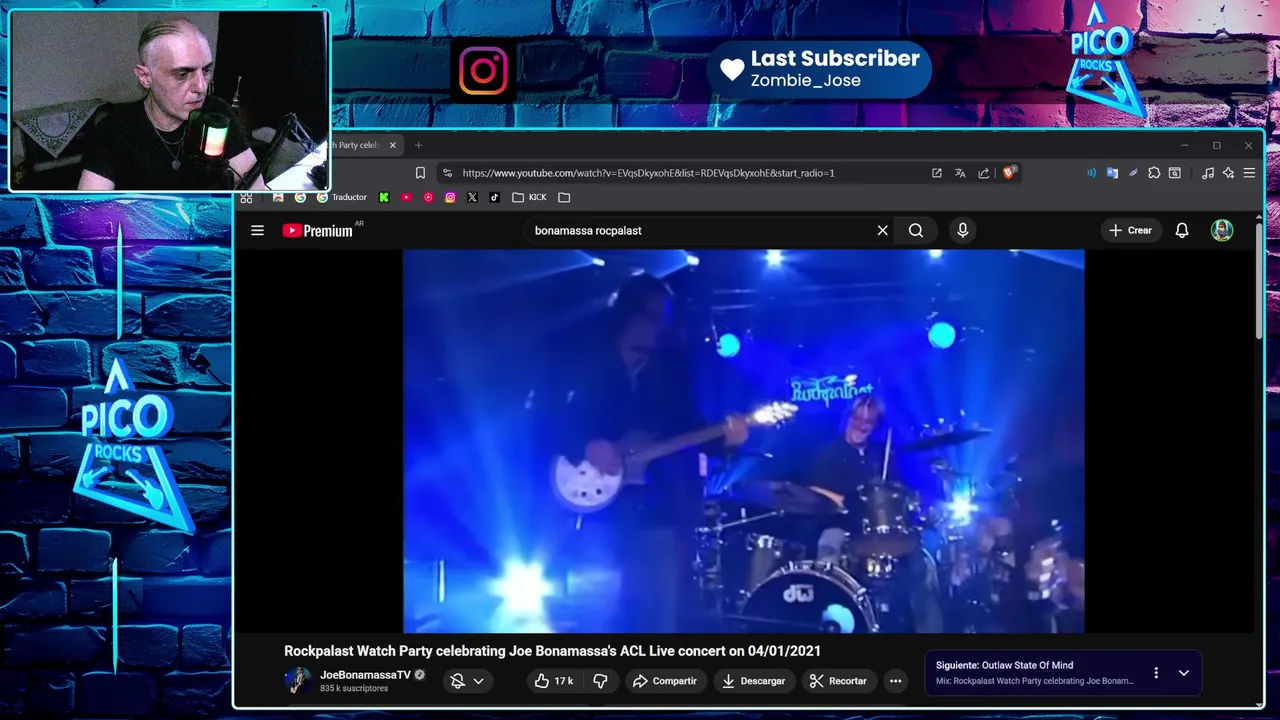This screenshot has width=1280, height=720.
Task: Open the Google Translate extension icon
Action: click(1112, 173)
